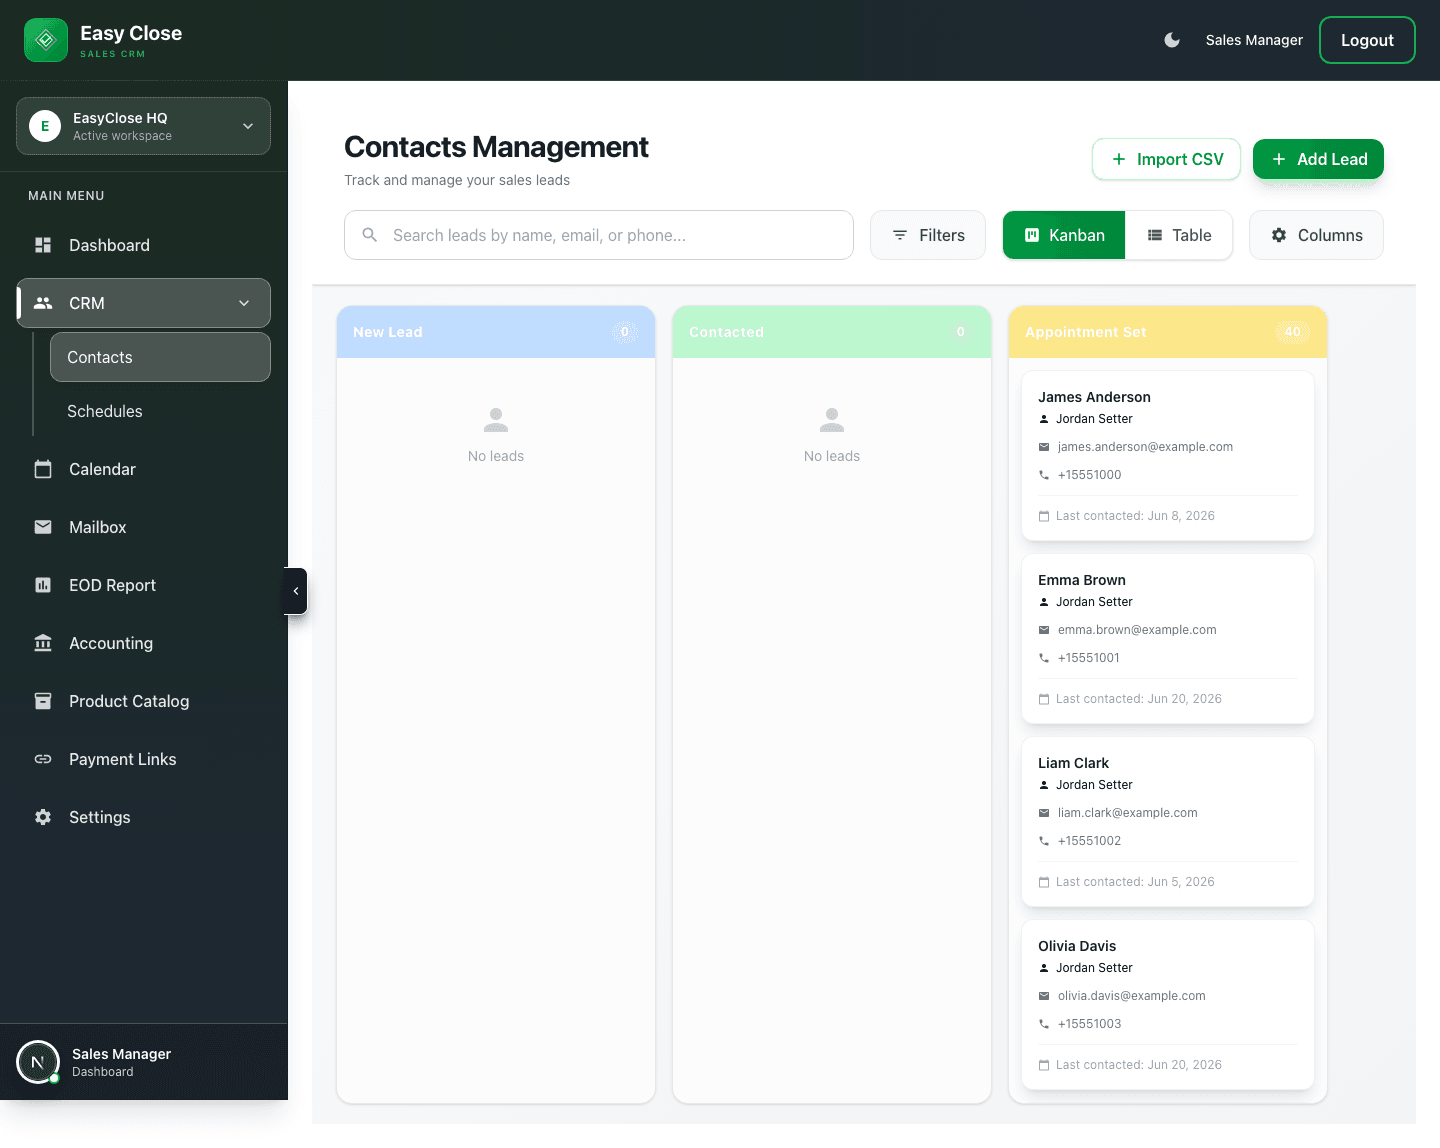The height and width of the screenshot is (1148, 1440).
Task: Click Last contacted: Jun 8, 2026
Action: (x=1135, y=516)
